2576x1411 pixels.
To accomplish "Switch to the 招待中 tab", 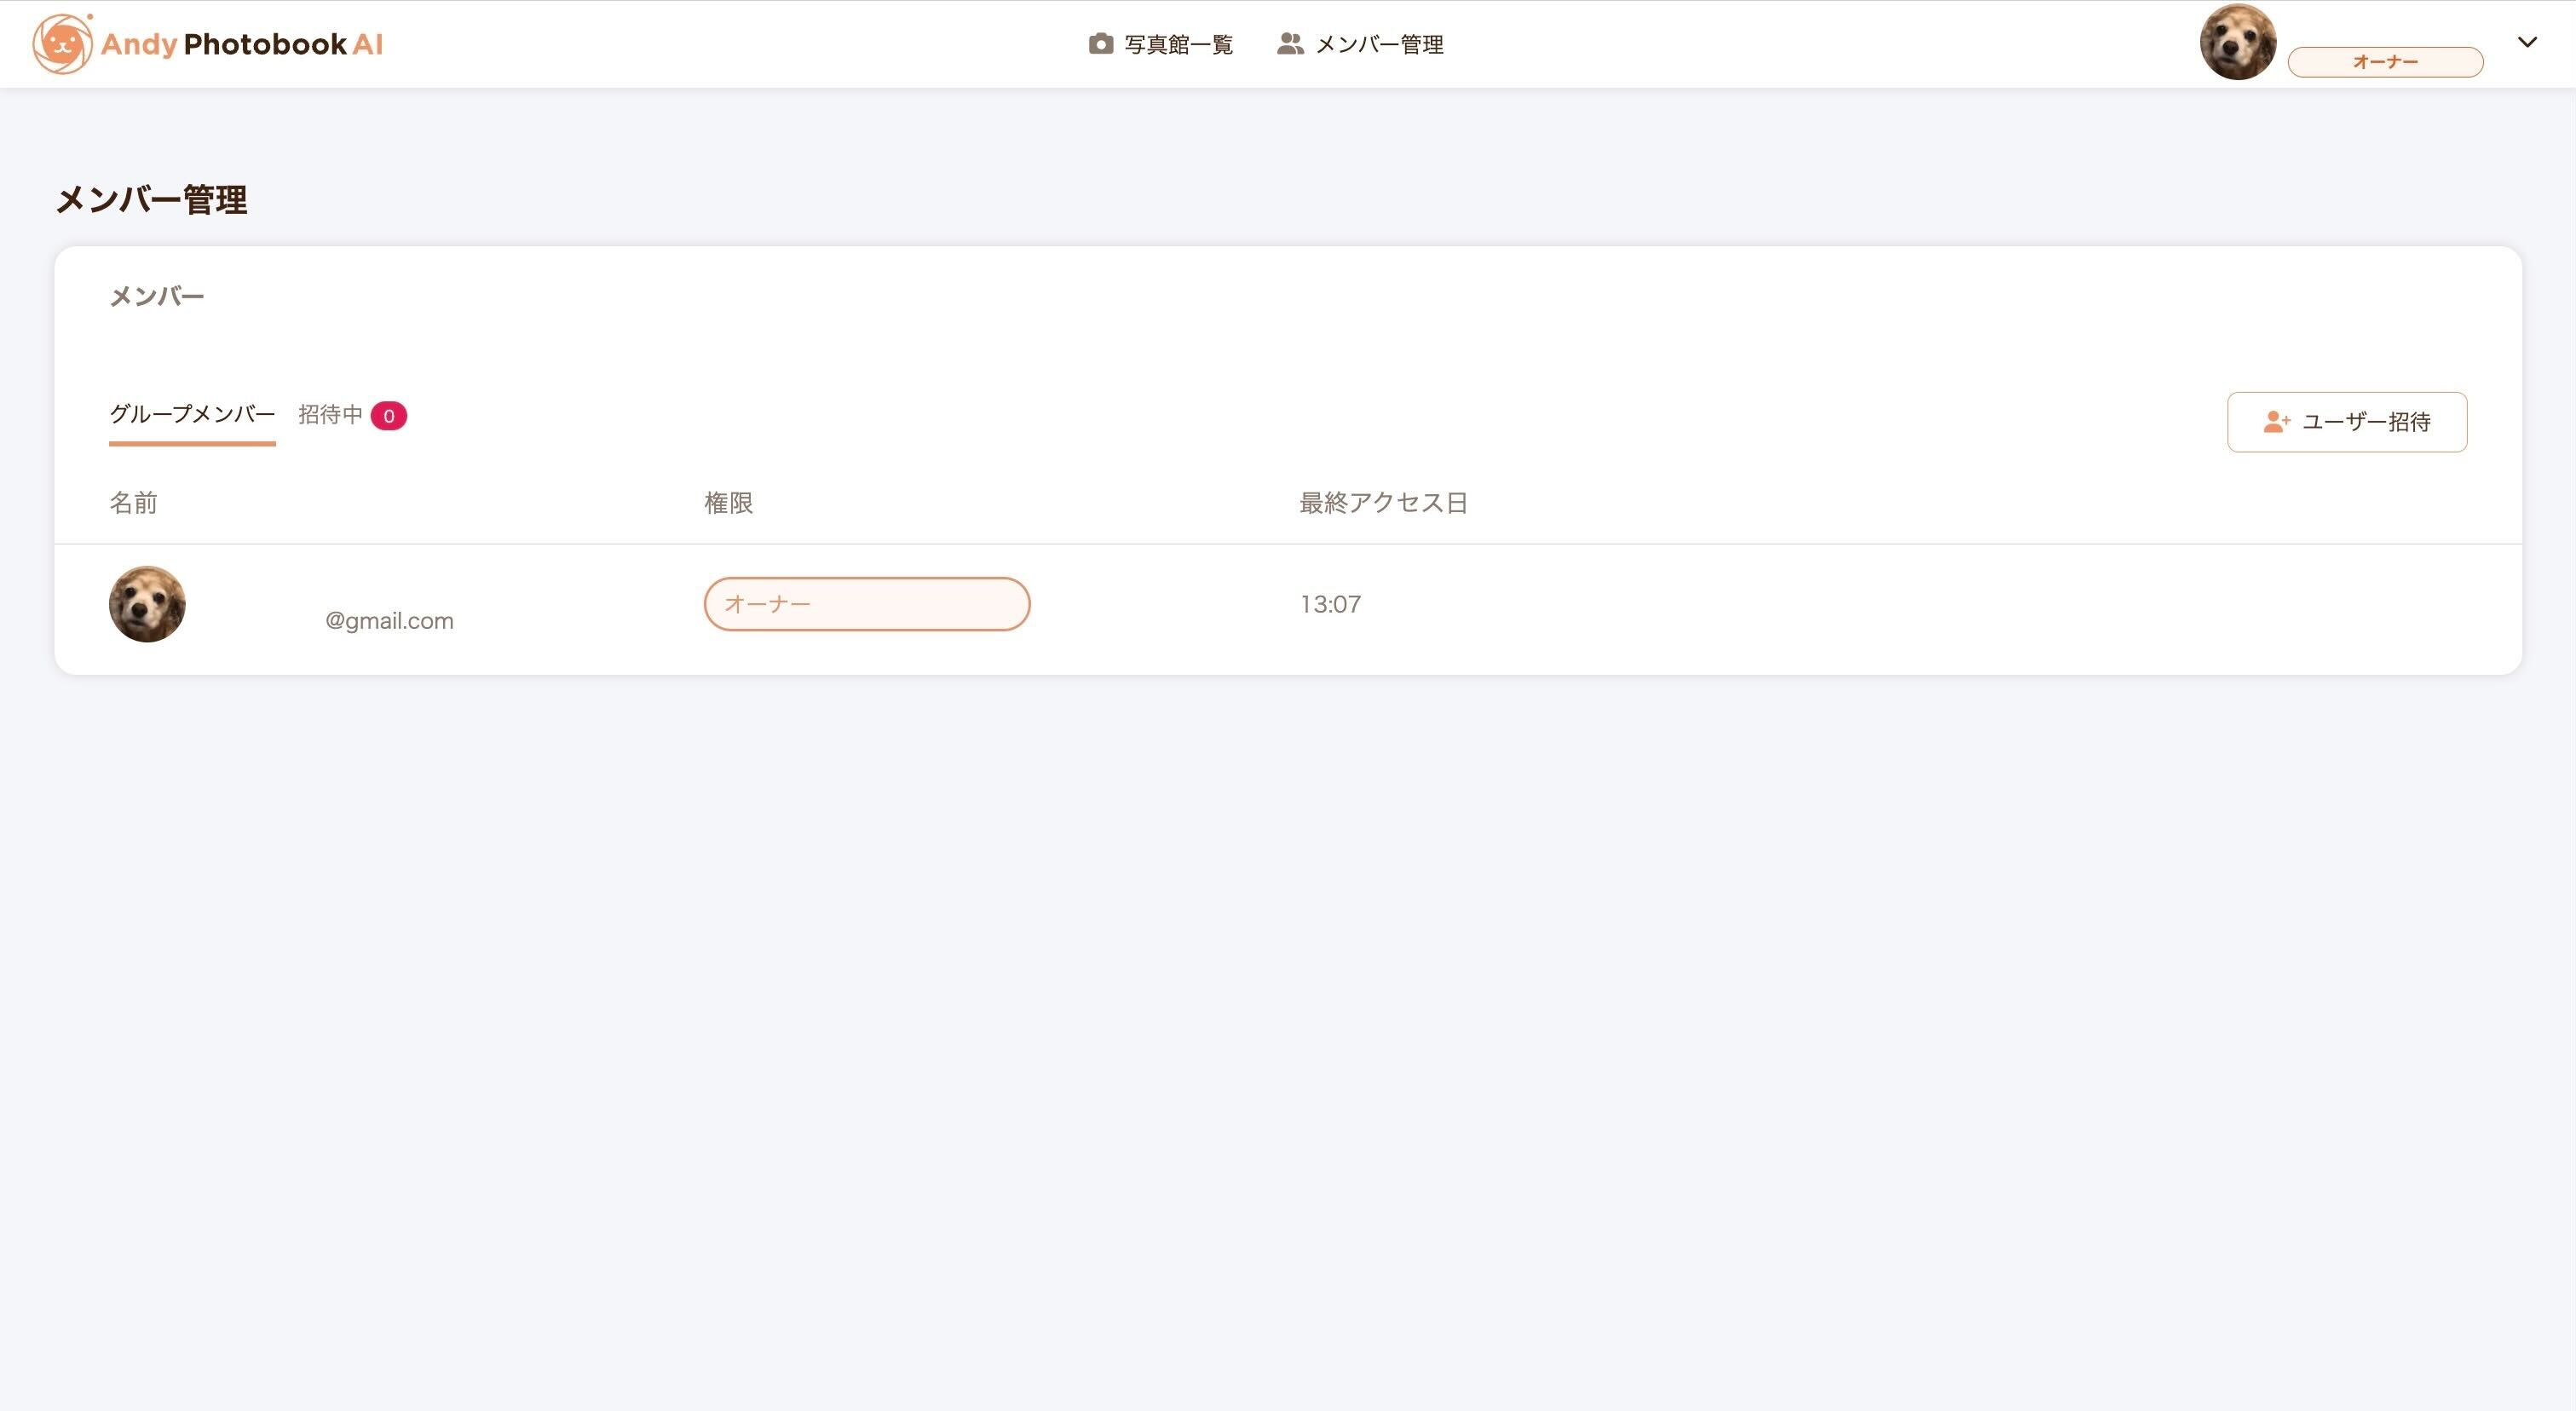I will 330,414.
